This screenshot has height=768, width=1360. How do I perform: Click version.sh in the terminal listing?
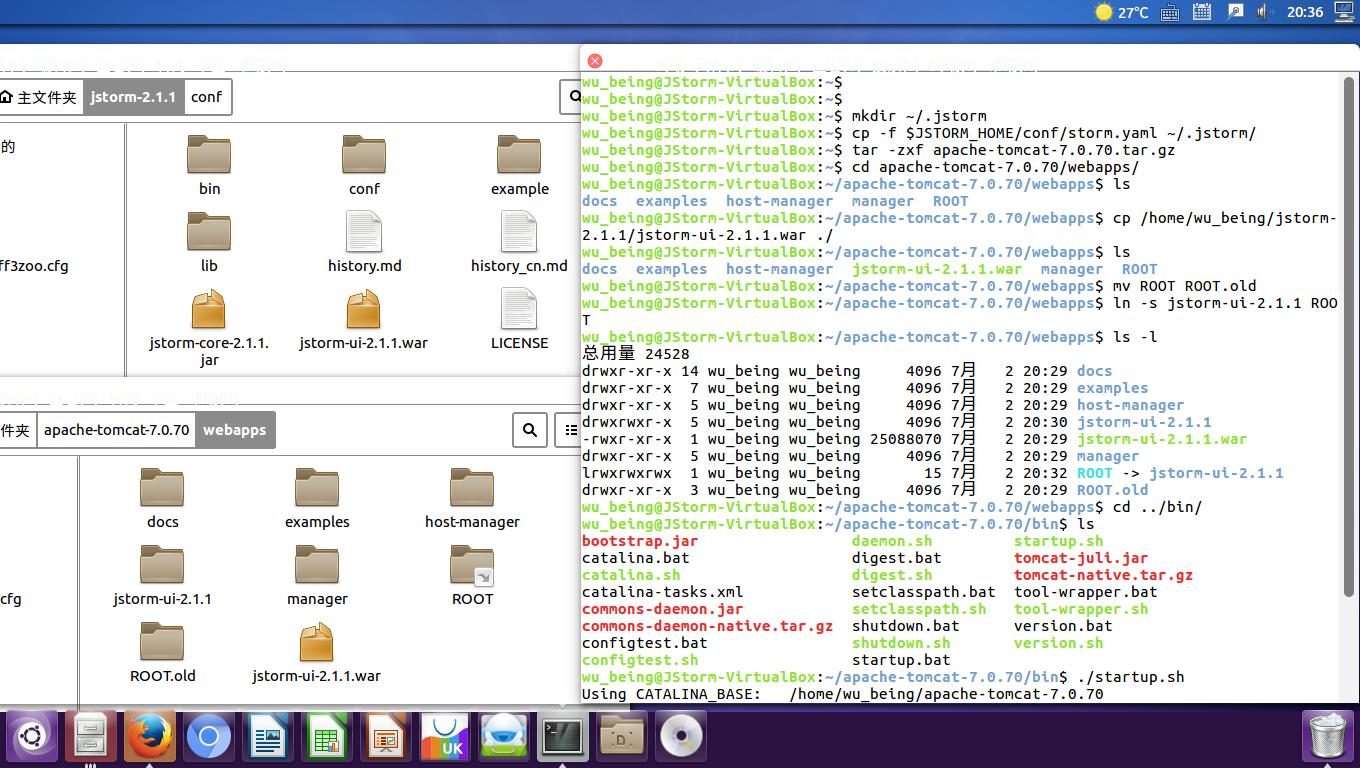(x=1059, y=643)
